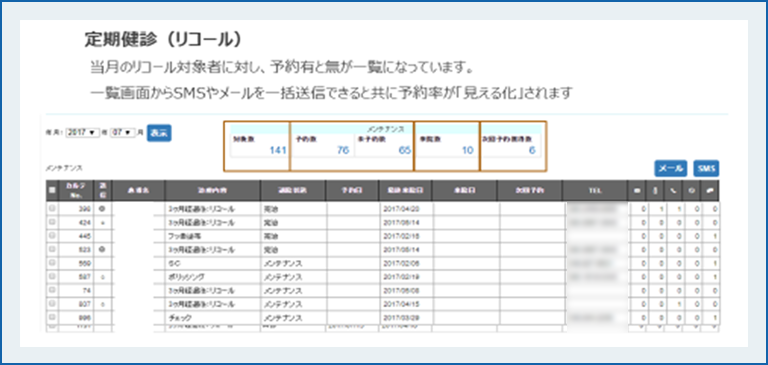
Task: Click the status icon in row 396
Action: pyautogui.click(x=102, y=208)
